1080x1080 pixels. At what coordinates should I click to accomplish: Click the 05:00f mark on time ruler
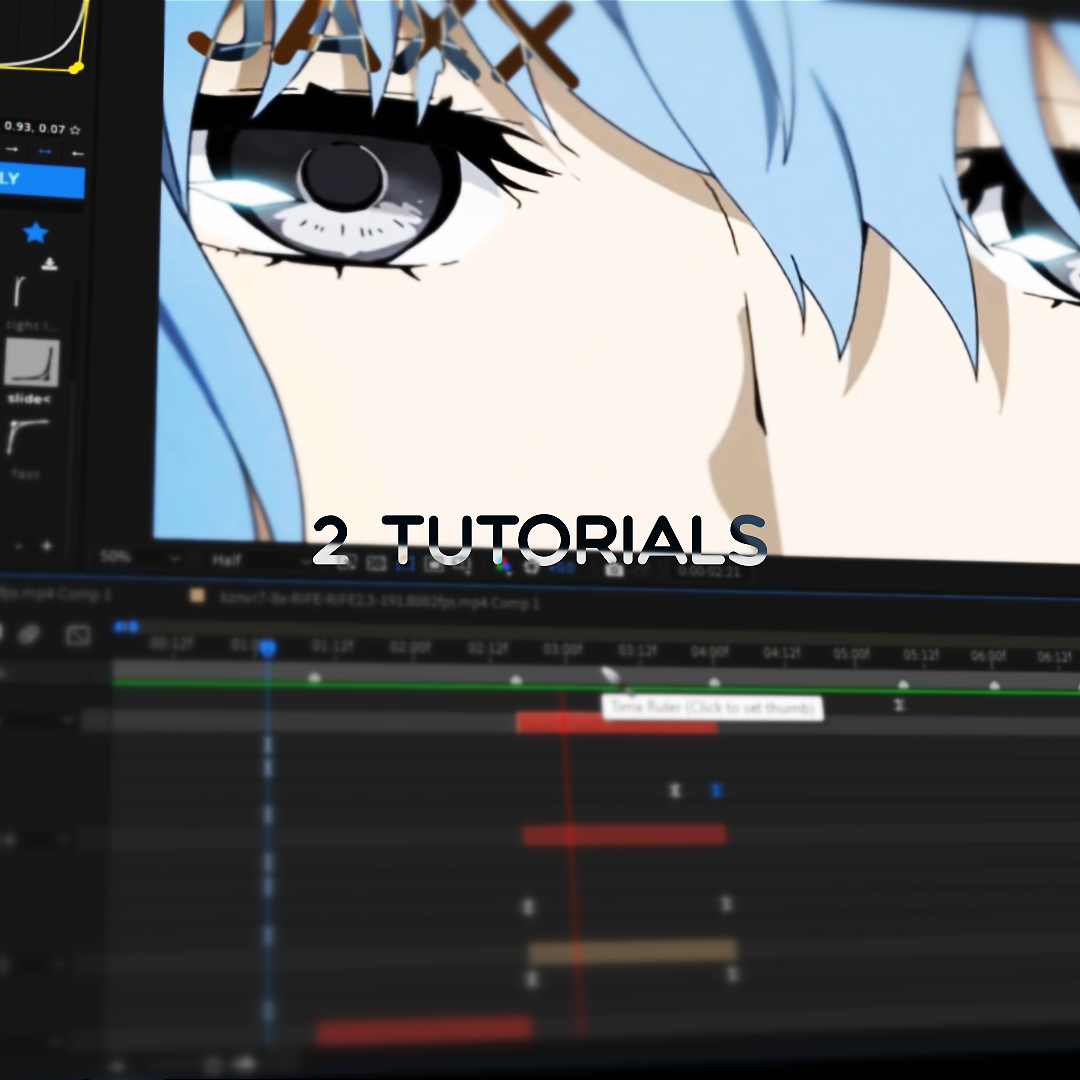[851, 653]
